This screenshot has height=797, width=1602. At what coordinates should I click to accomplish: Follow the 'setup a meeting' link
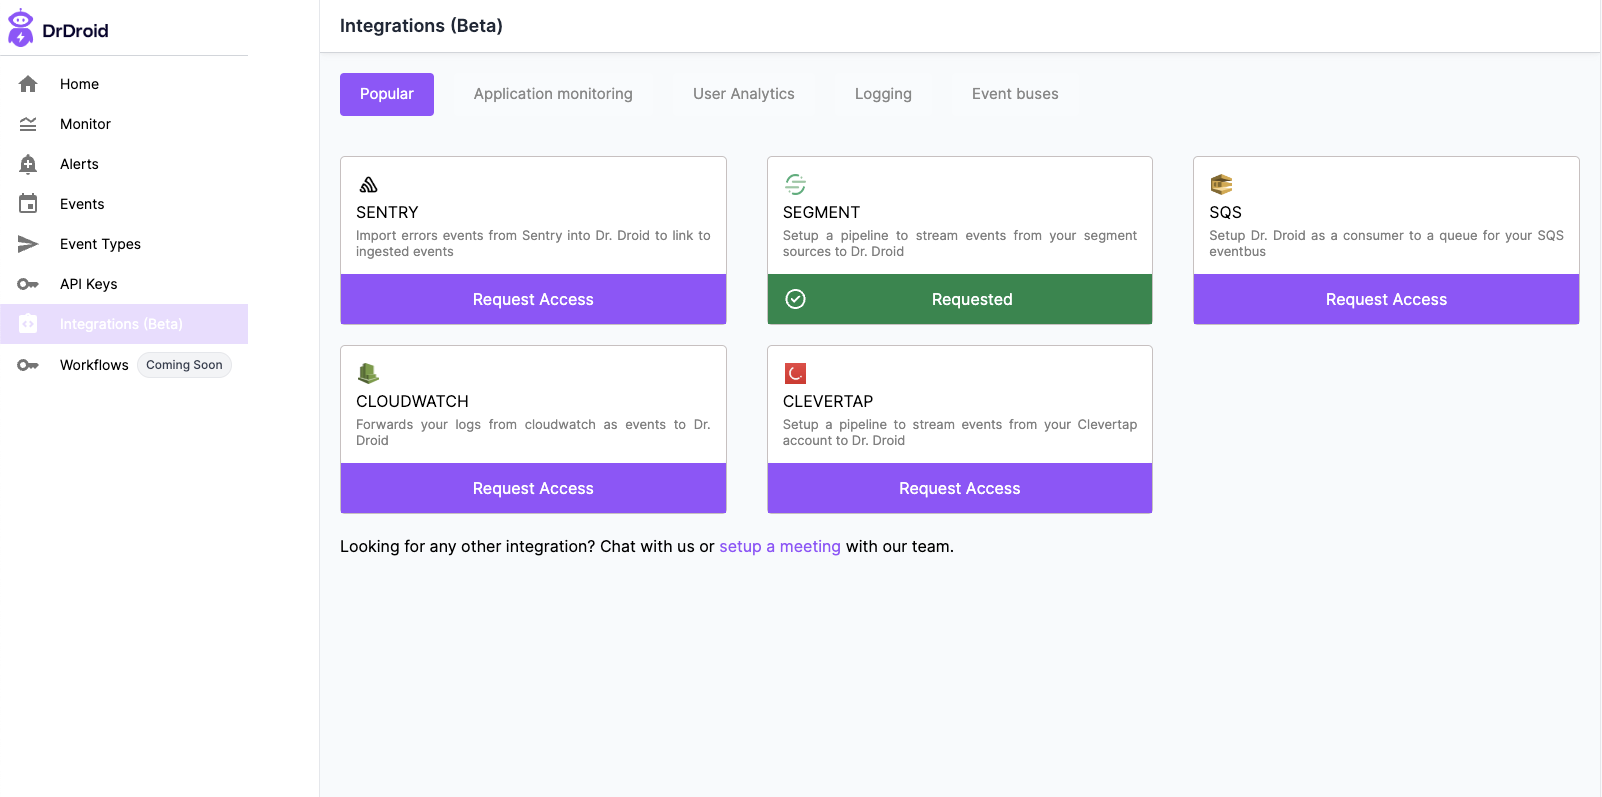coord(780,547)
